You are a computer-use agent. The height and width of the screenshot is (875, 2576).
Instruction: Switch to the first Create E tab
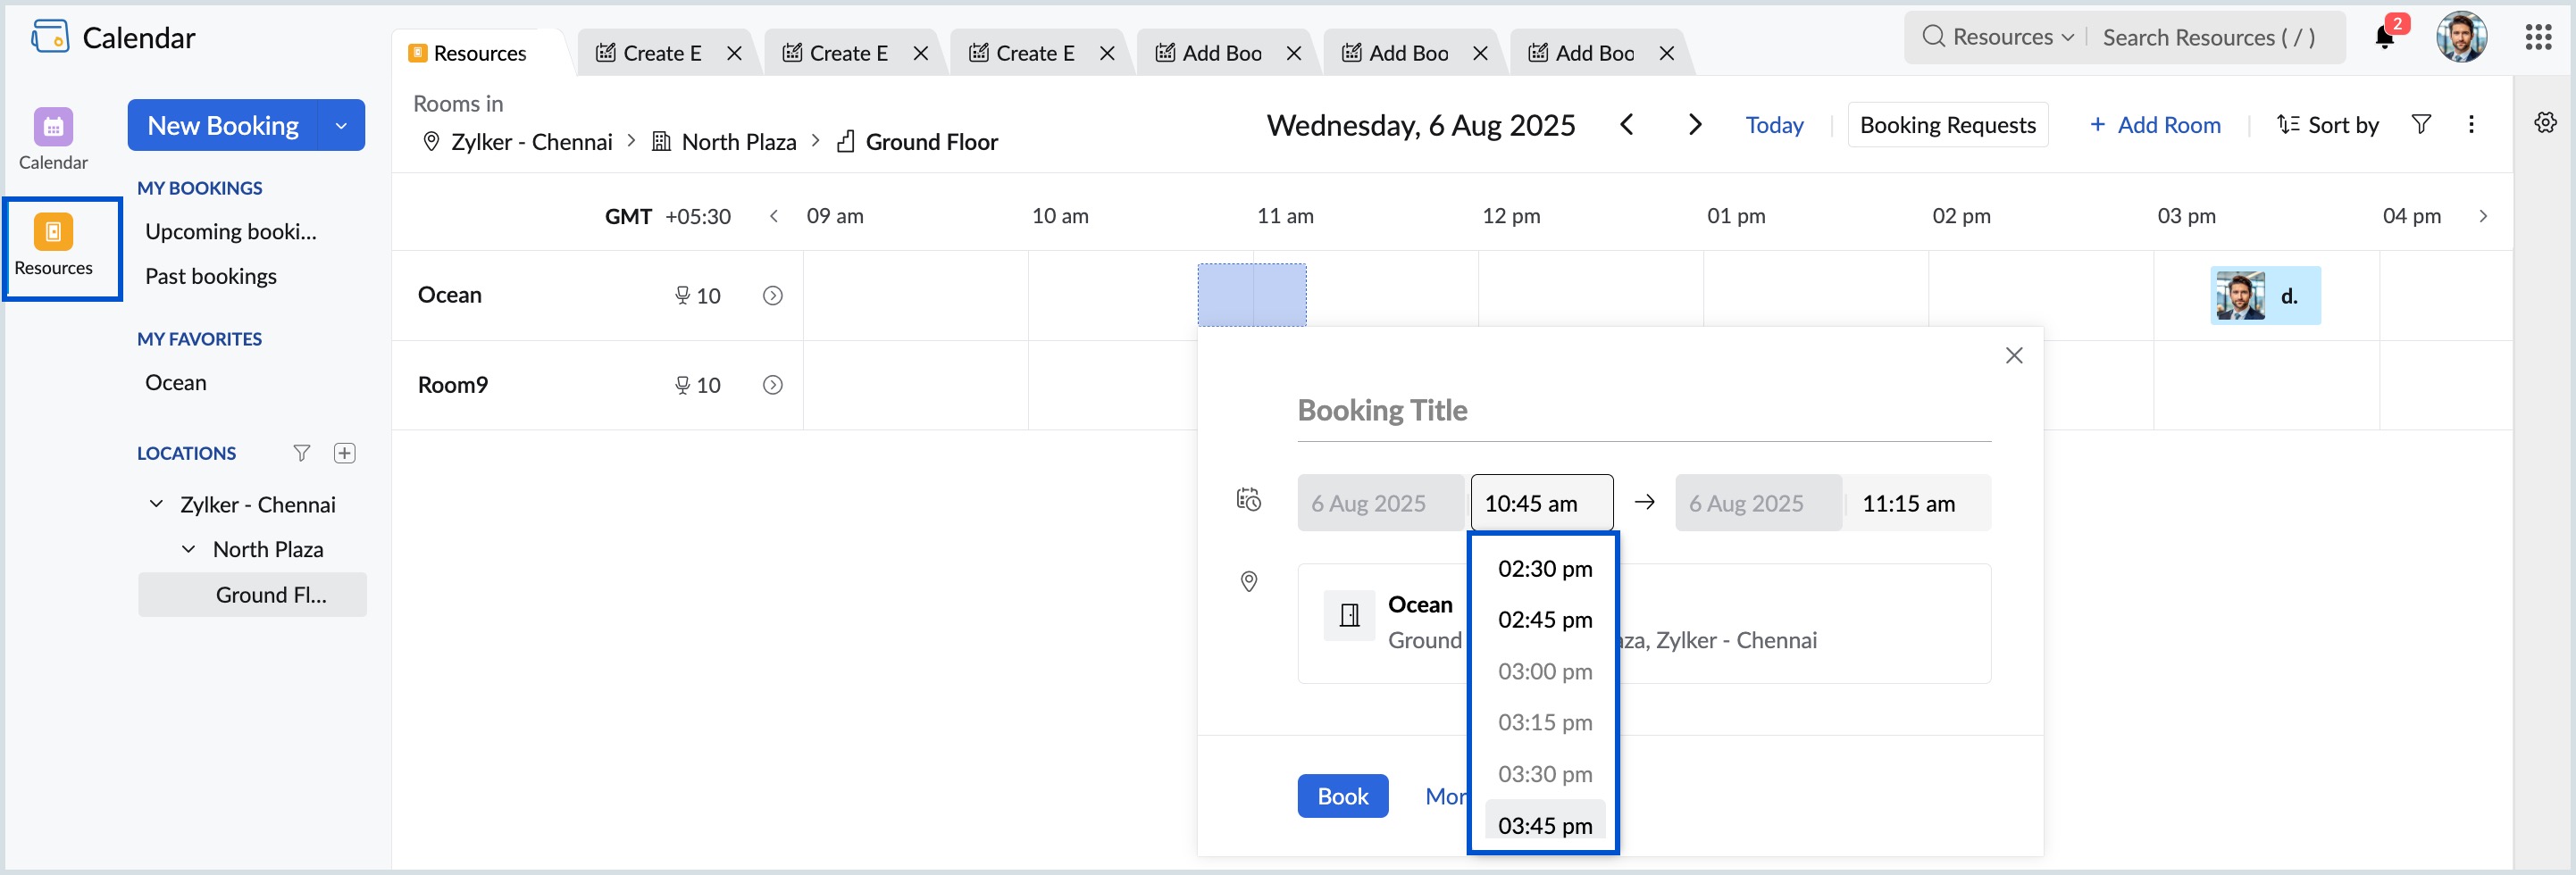pos(661,53)
